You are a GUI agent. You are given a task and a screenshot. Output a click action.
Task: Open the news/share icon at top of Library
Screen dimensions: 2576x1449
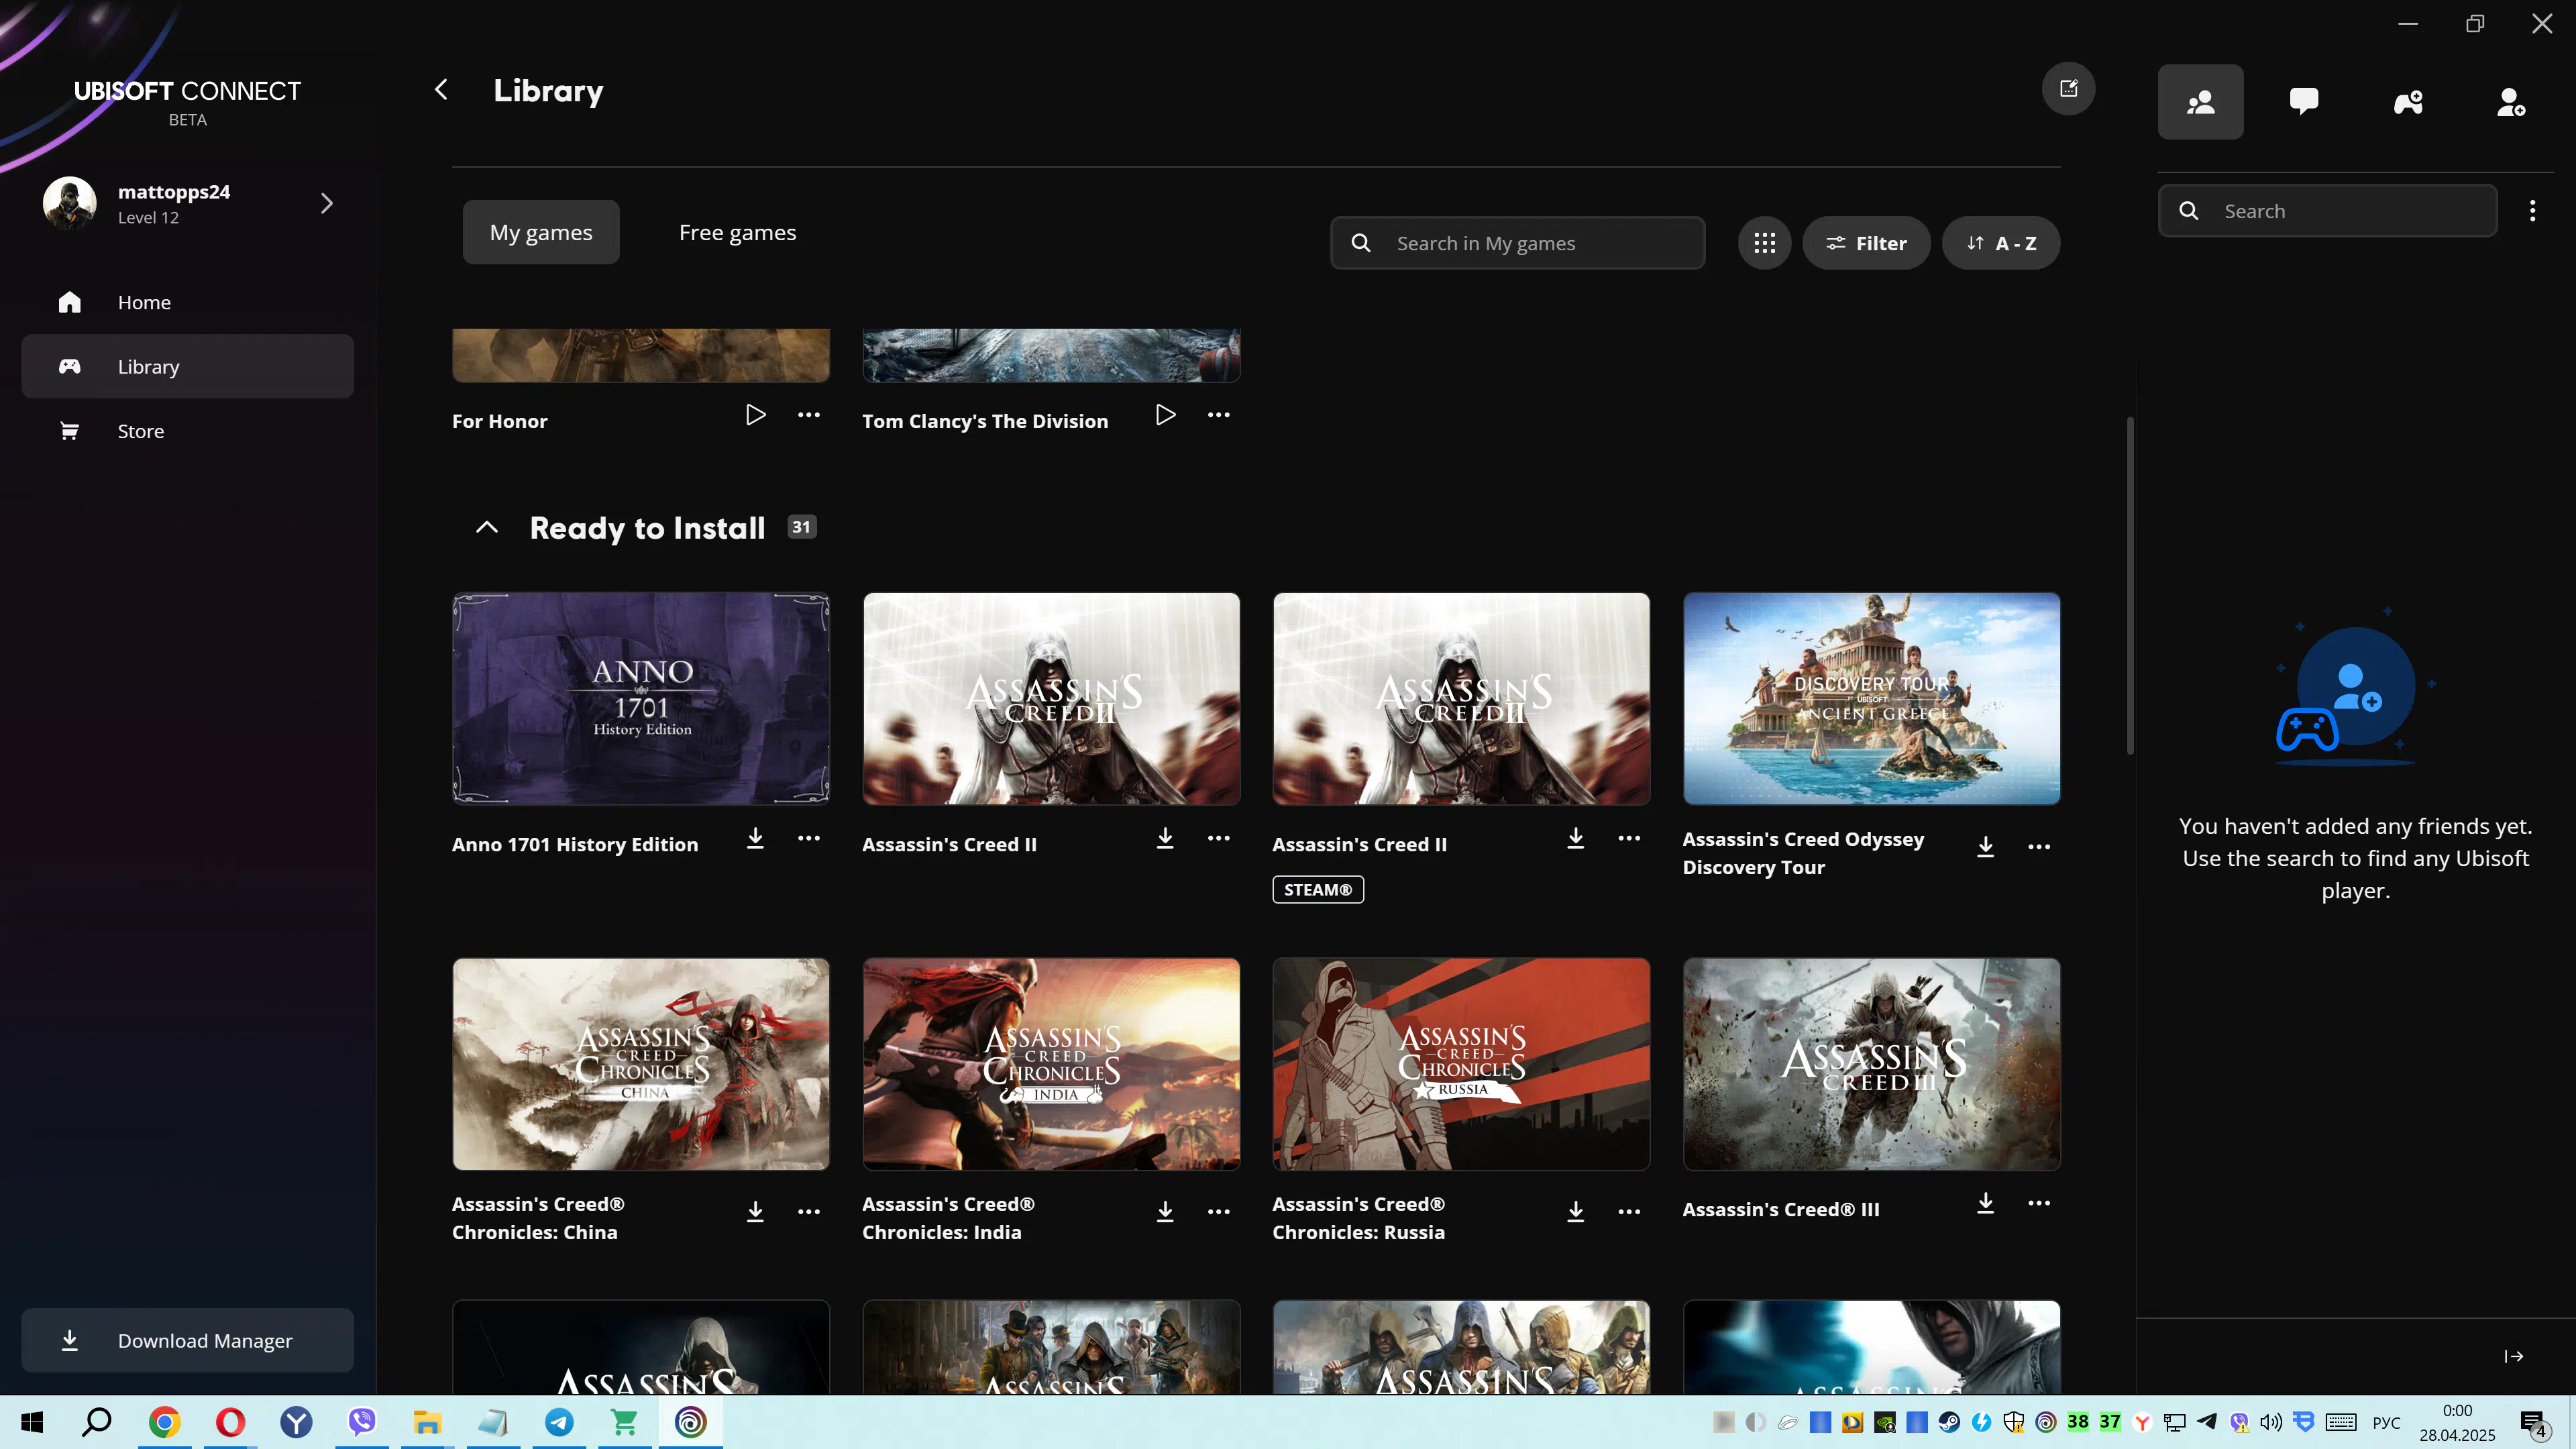point(2068,89)
